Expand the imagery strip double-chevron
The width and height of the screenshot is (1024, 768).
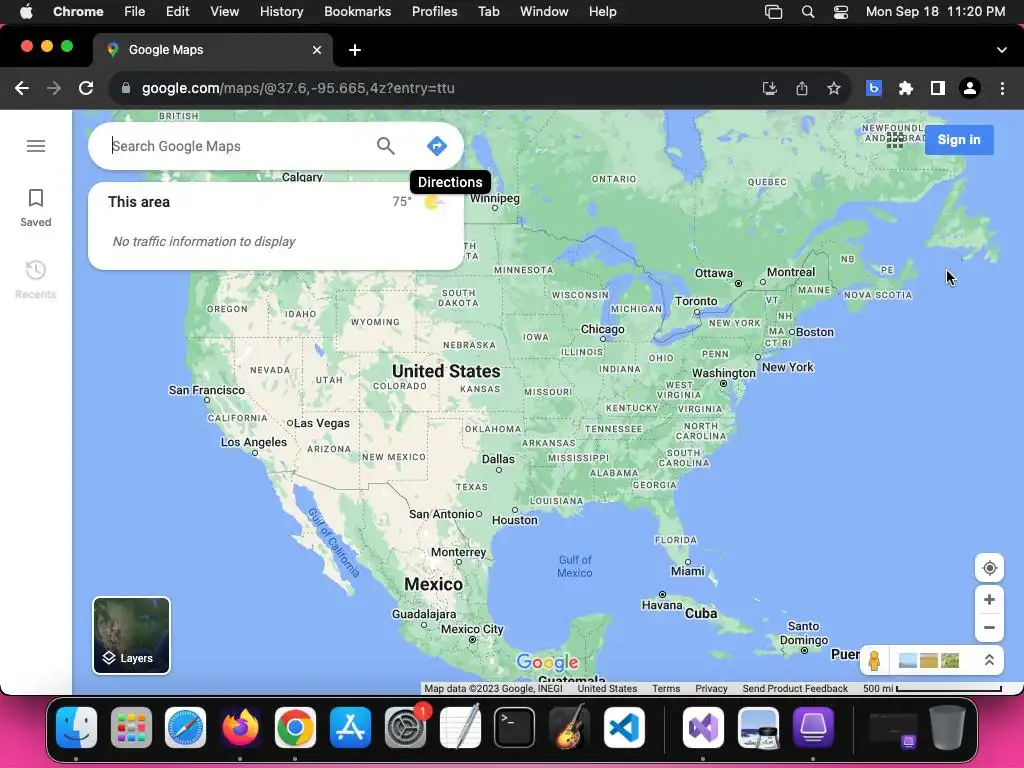point(989,660)
